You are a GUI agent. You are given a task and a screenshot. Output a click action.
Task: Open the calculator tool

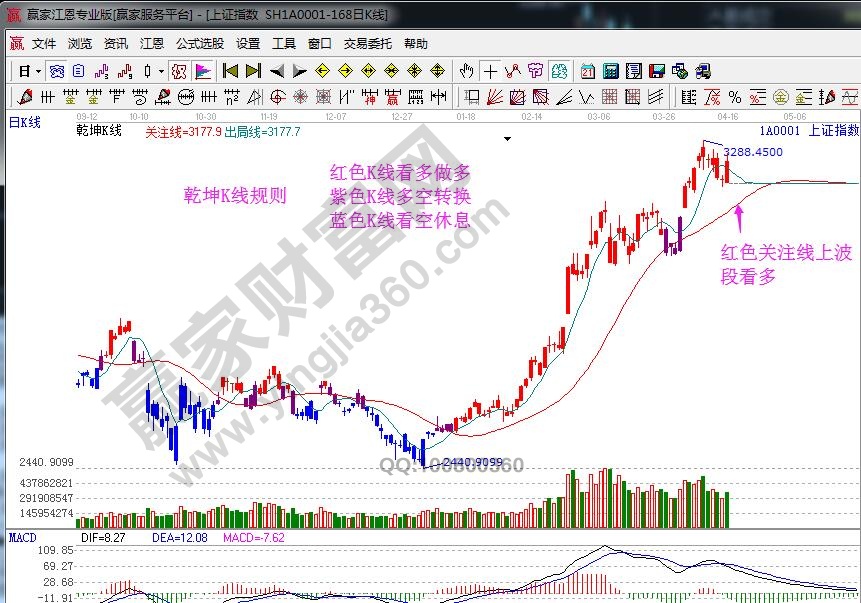pos(610,71)
